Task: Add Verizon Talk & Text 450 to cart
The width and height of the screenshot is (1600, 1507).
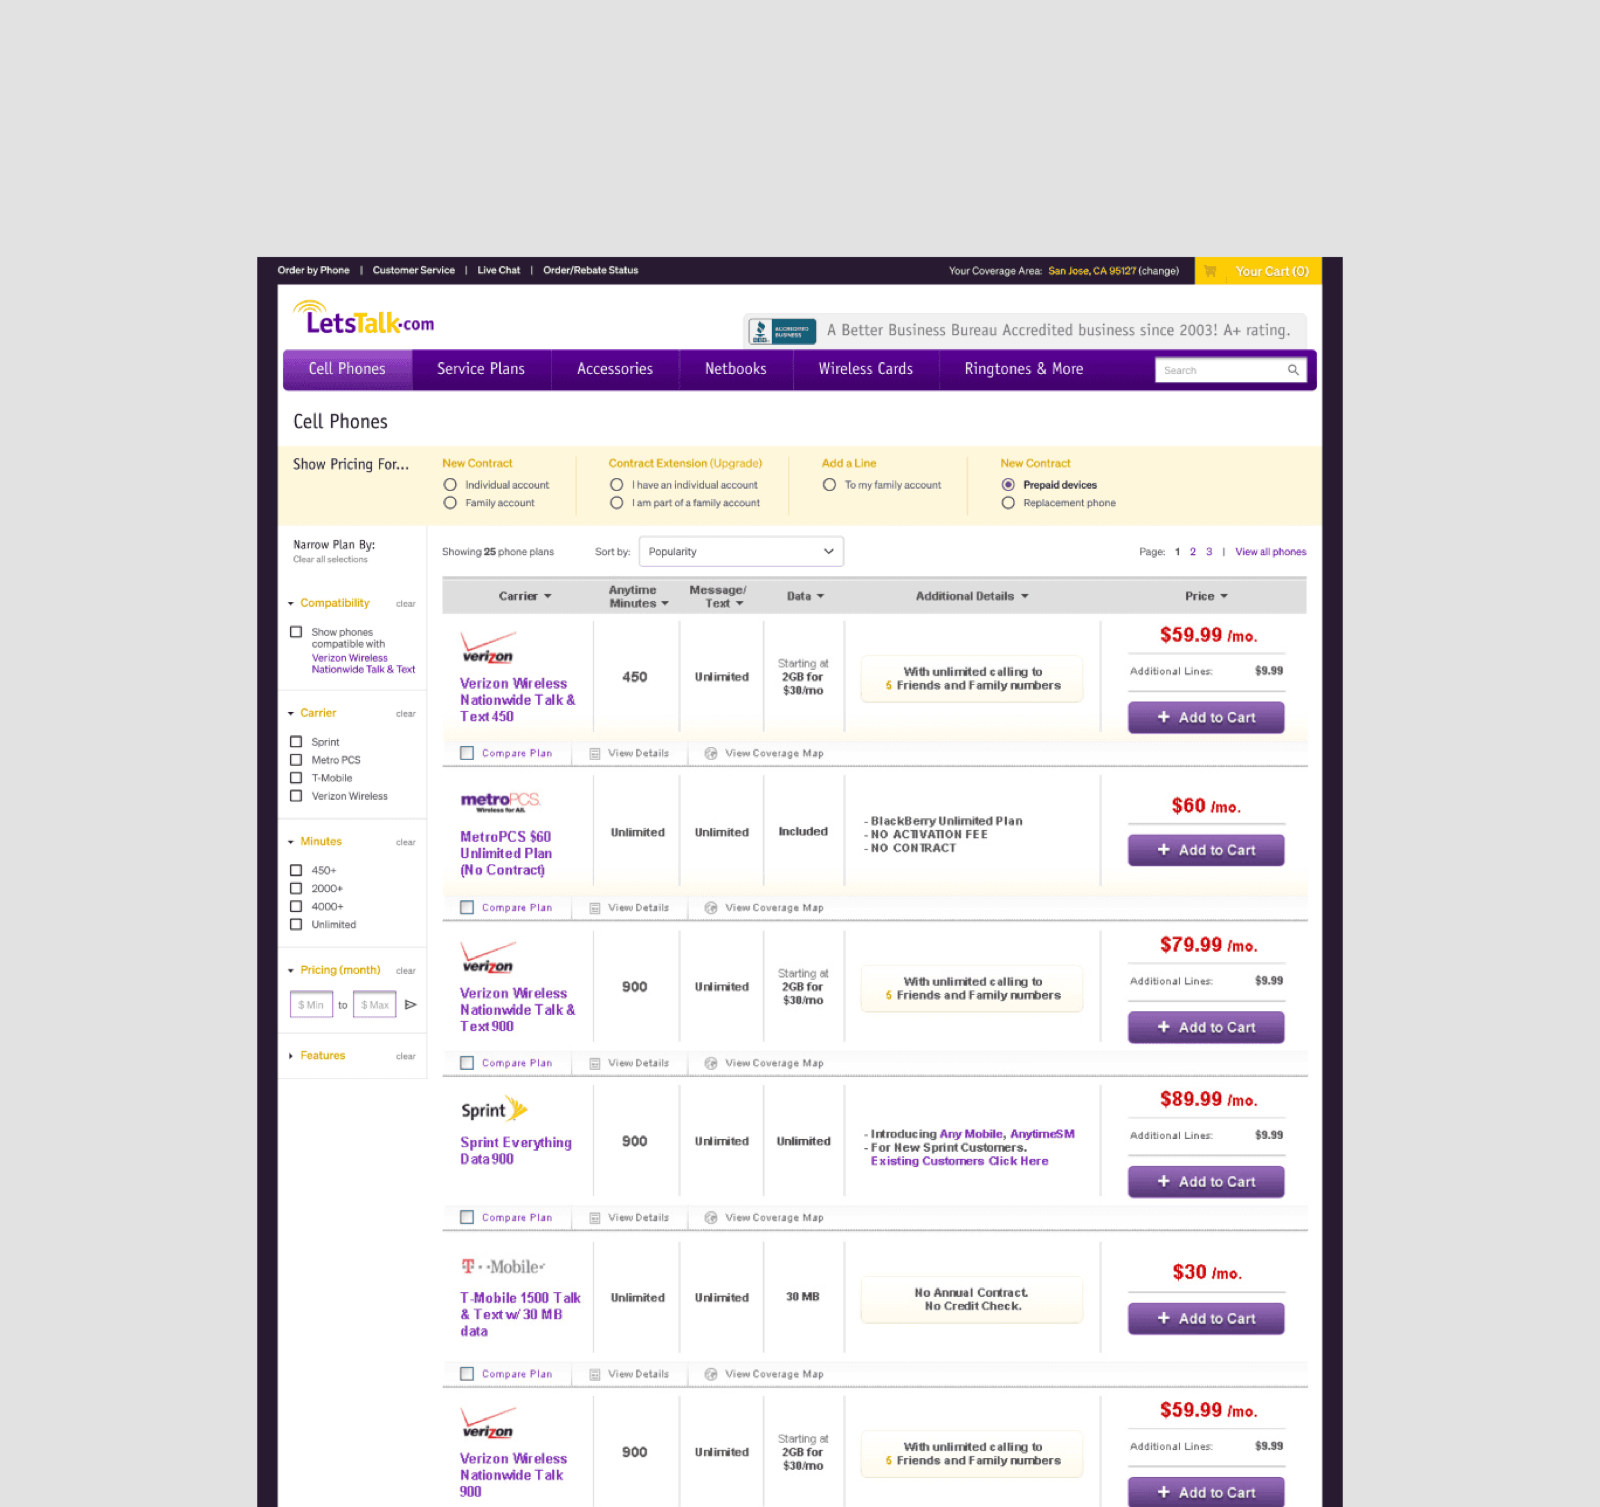Action: tap(1206, 717)
